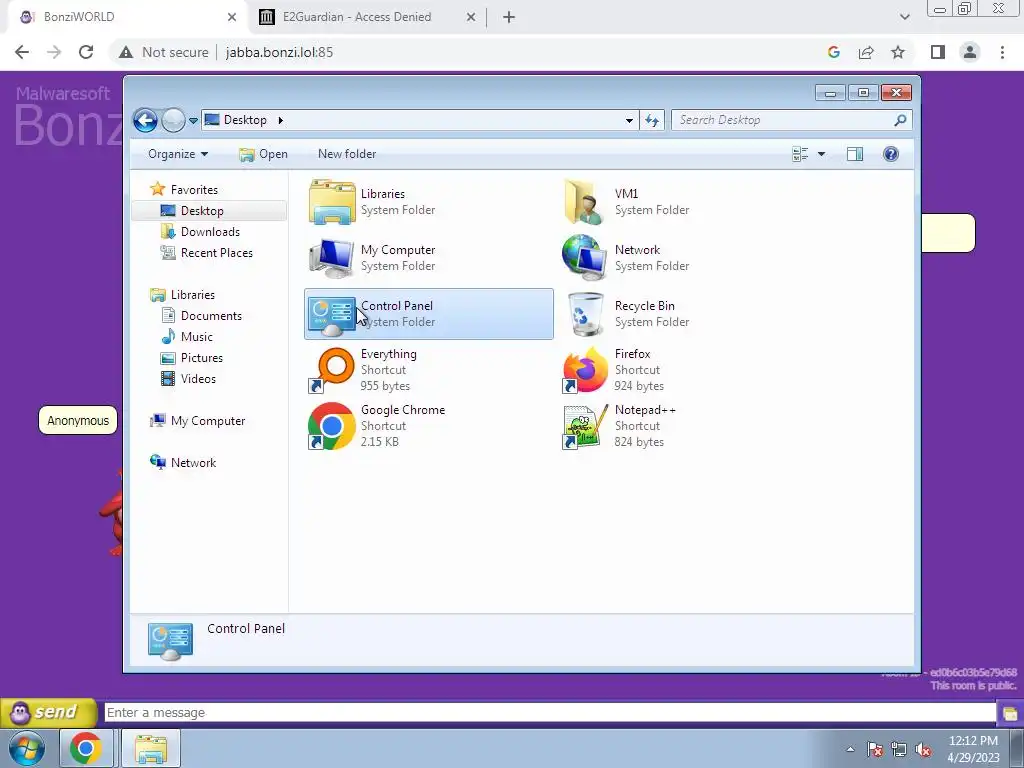Change view with the views icon
The height and width of the screenshot is (768, 1024).
pos(801,154)
